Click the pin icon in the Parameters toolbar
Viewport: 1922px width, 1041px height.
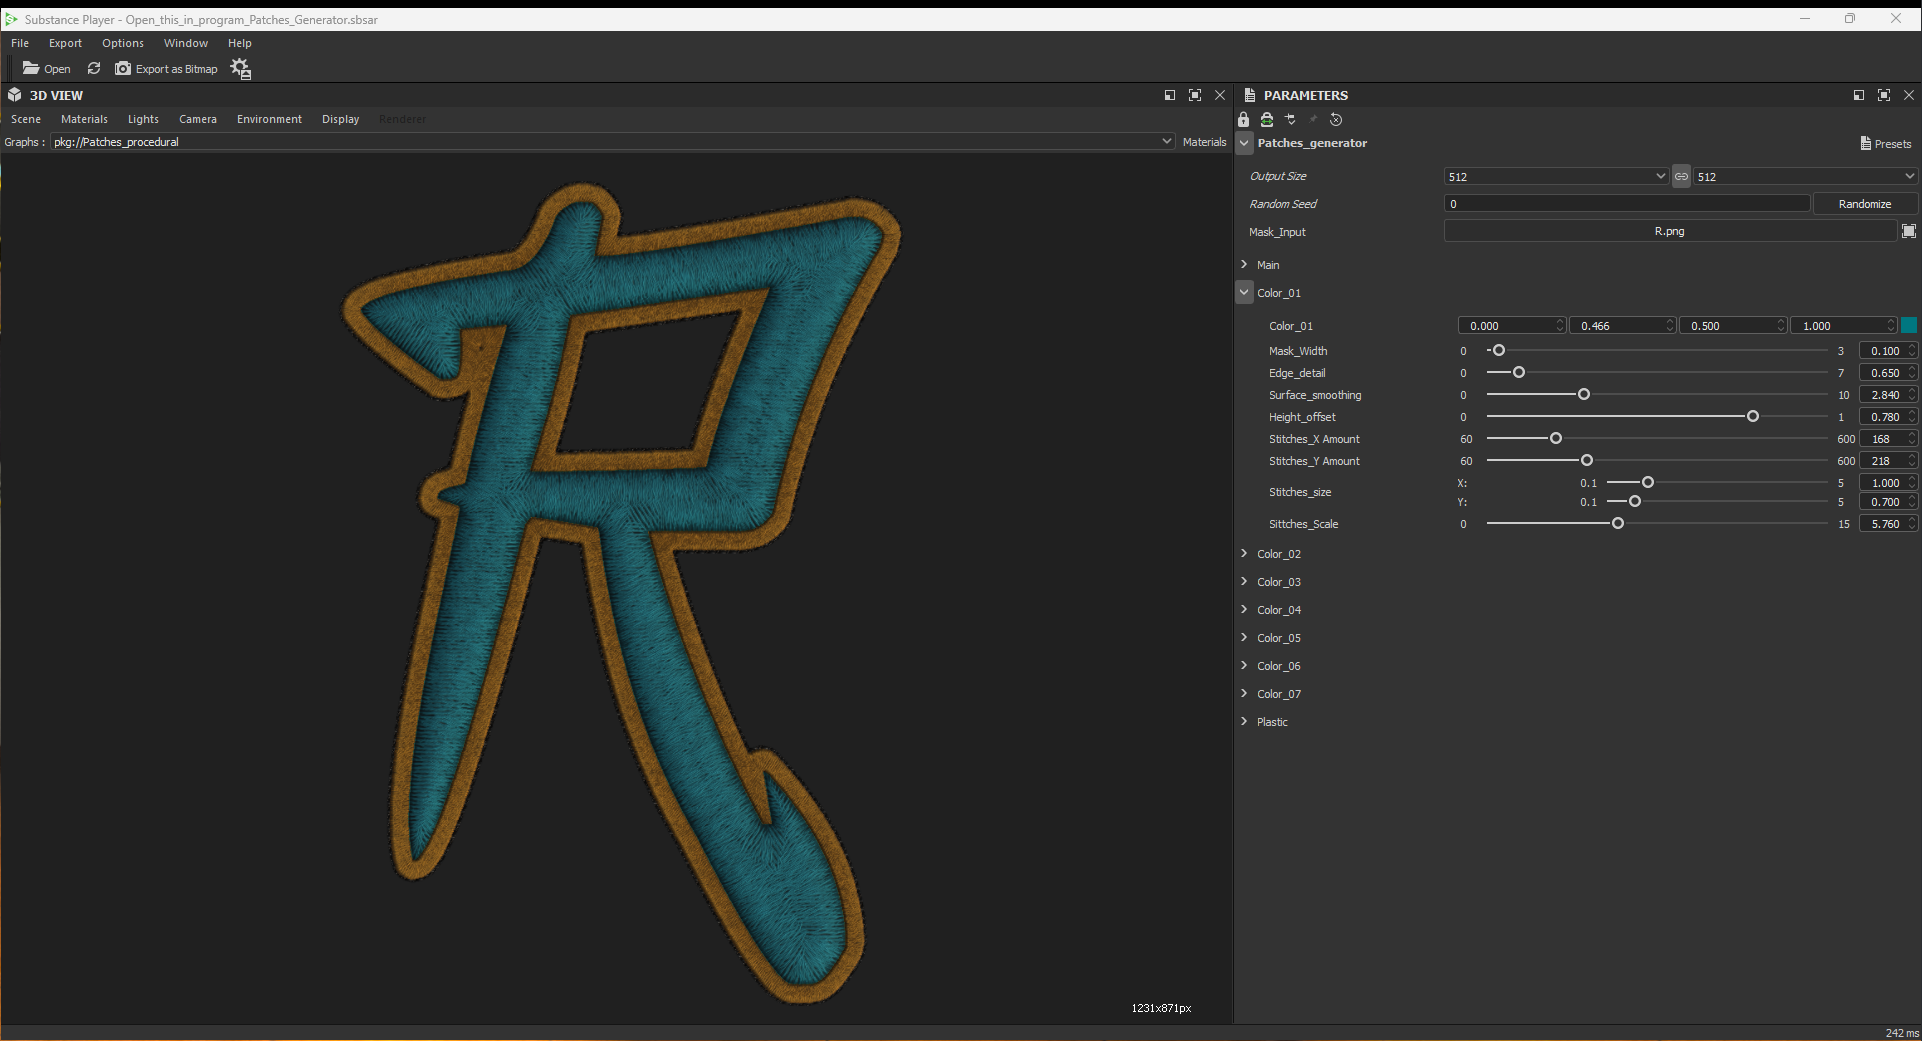pyautogui.click(x=1314, y=120)
